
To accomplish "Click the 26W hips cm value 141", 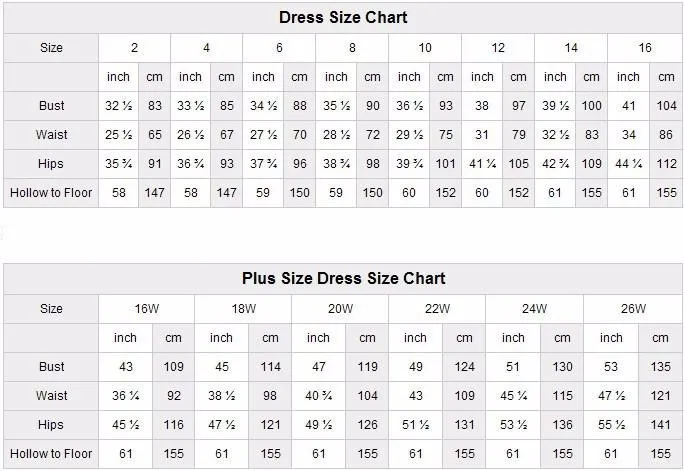I will pyautogui.click(x=660, y=425).
